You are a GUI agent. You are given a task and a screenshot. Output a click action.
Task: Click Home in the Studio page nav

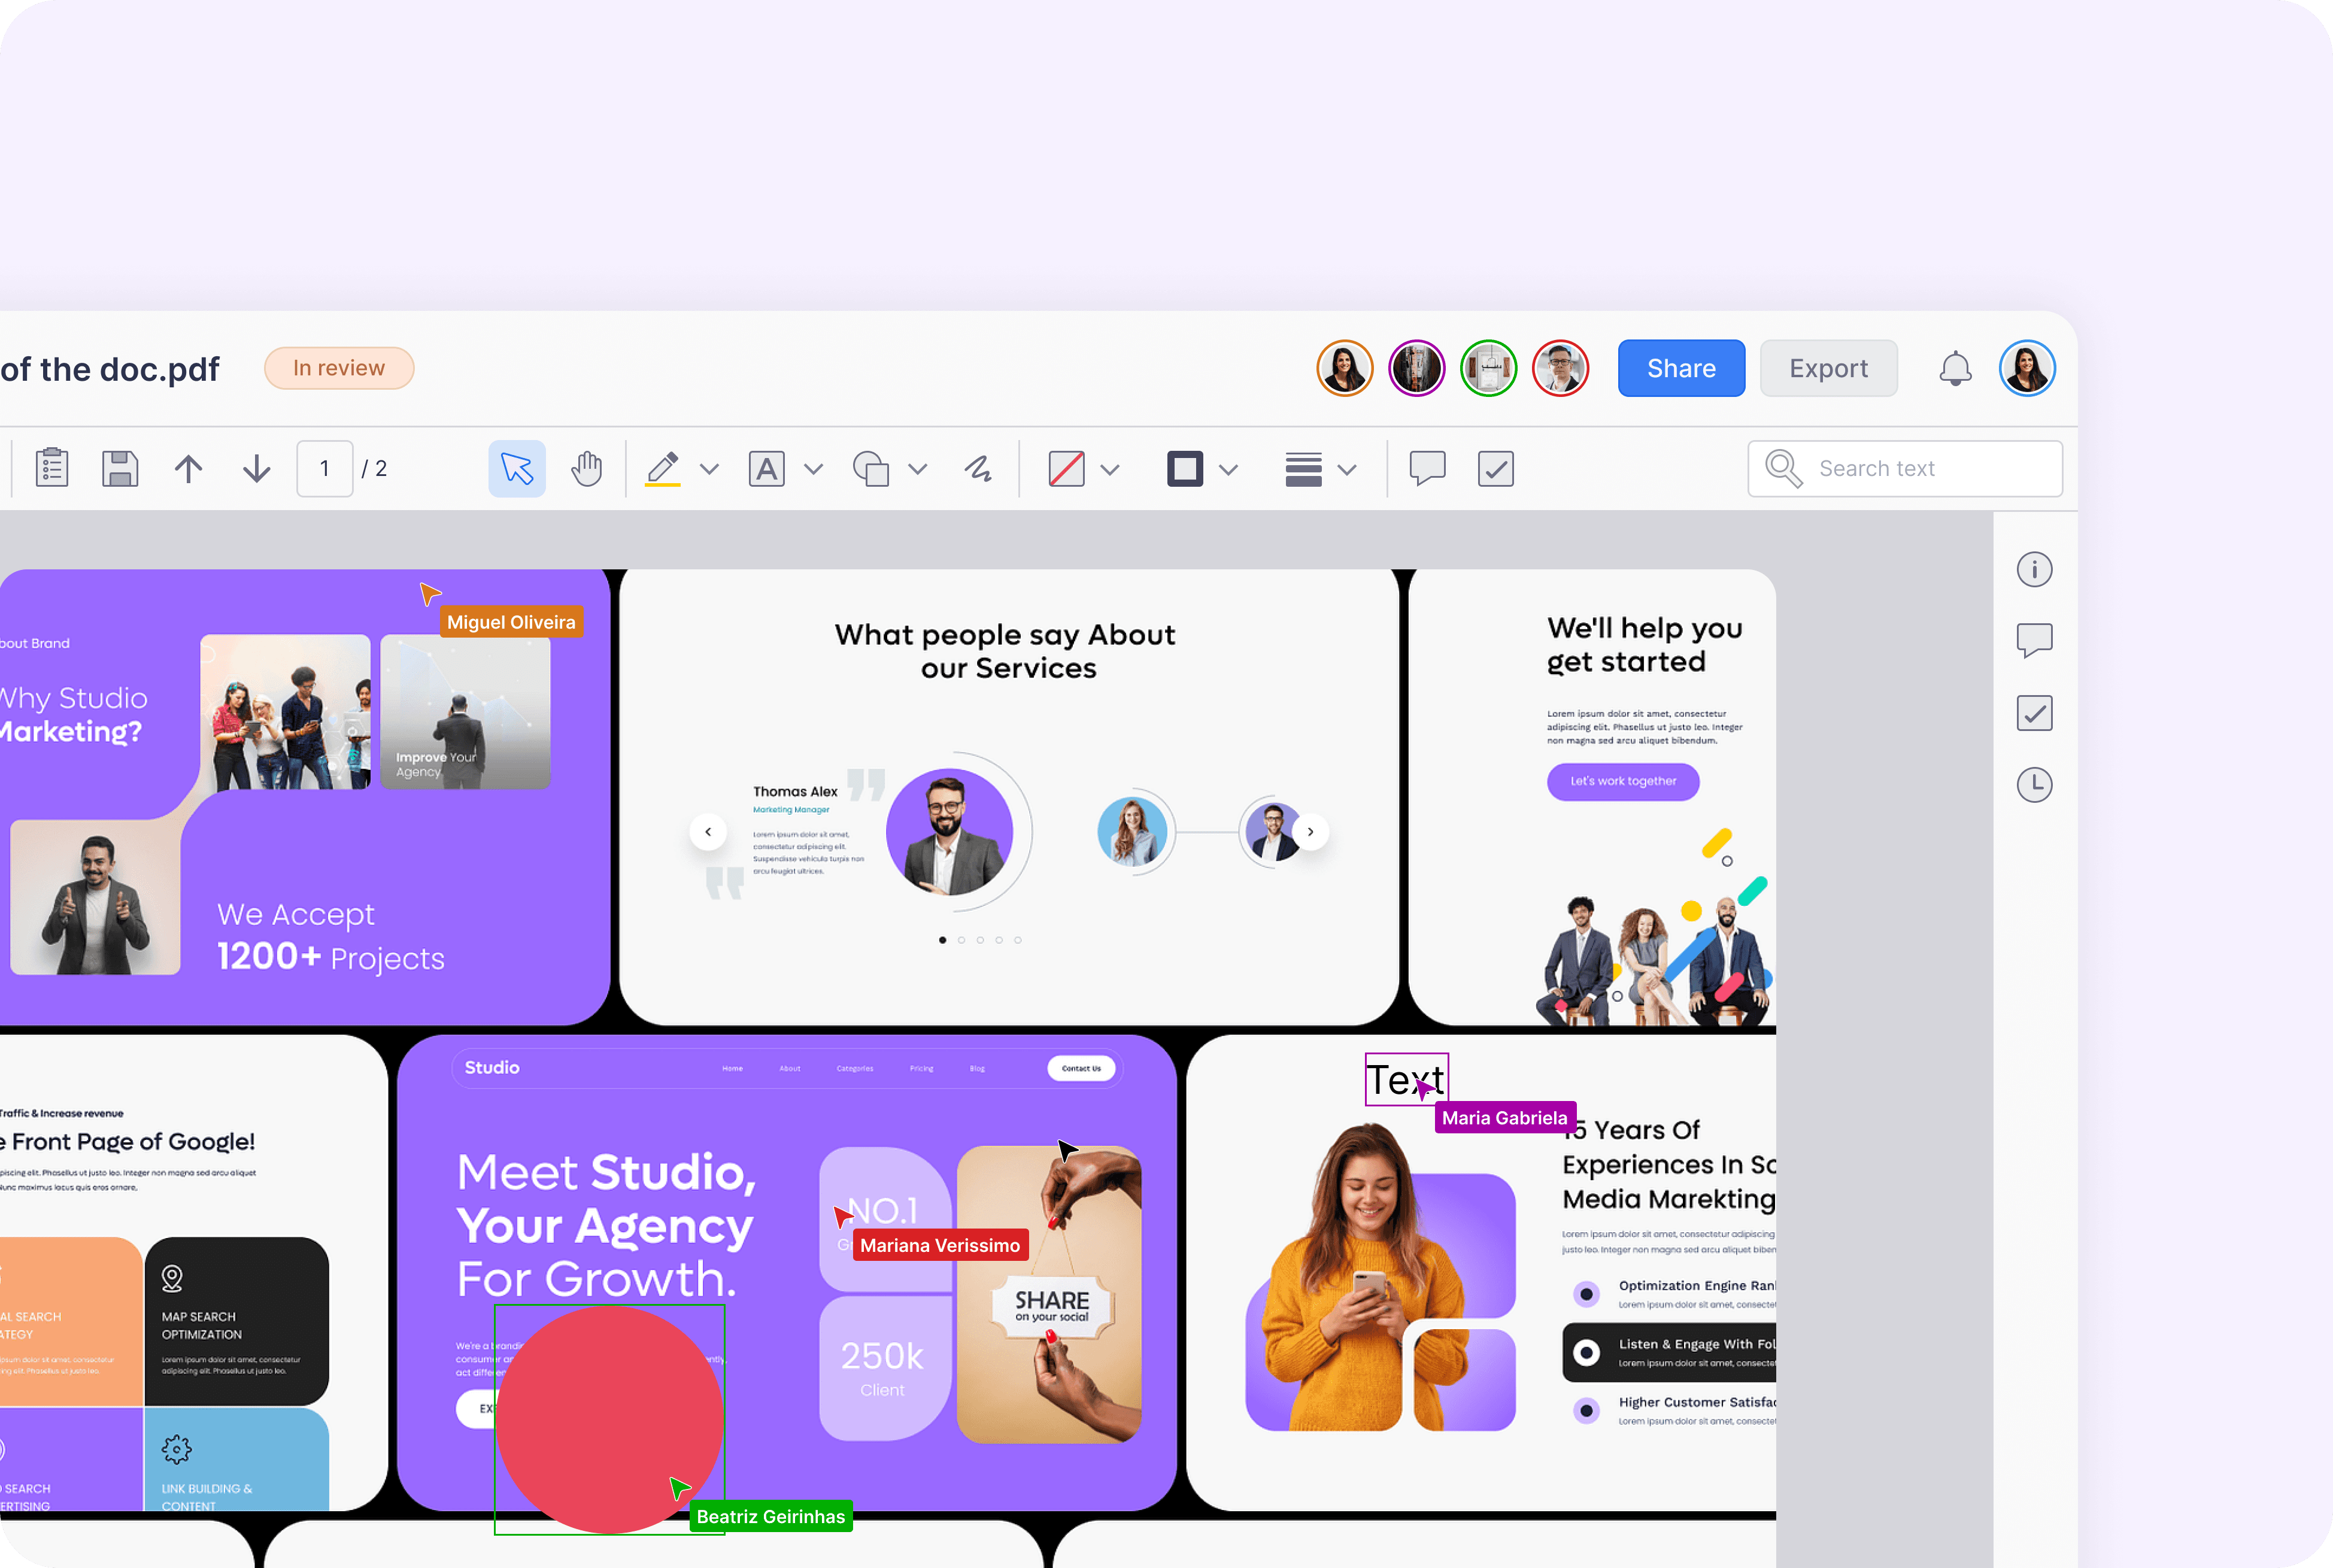point(733,1069)
